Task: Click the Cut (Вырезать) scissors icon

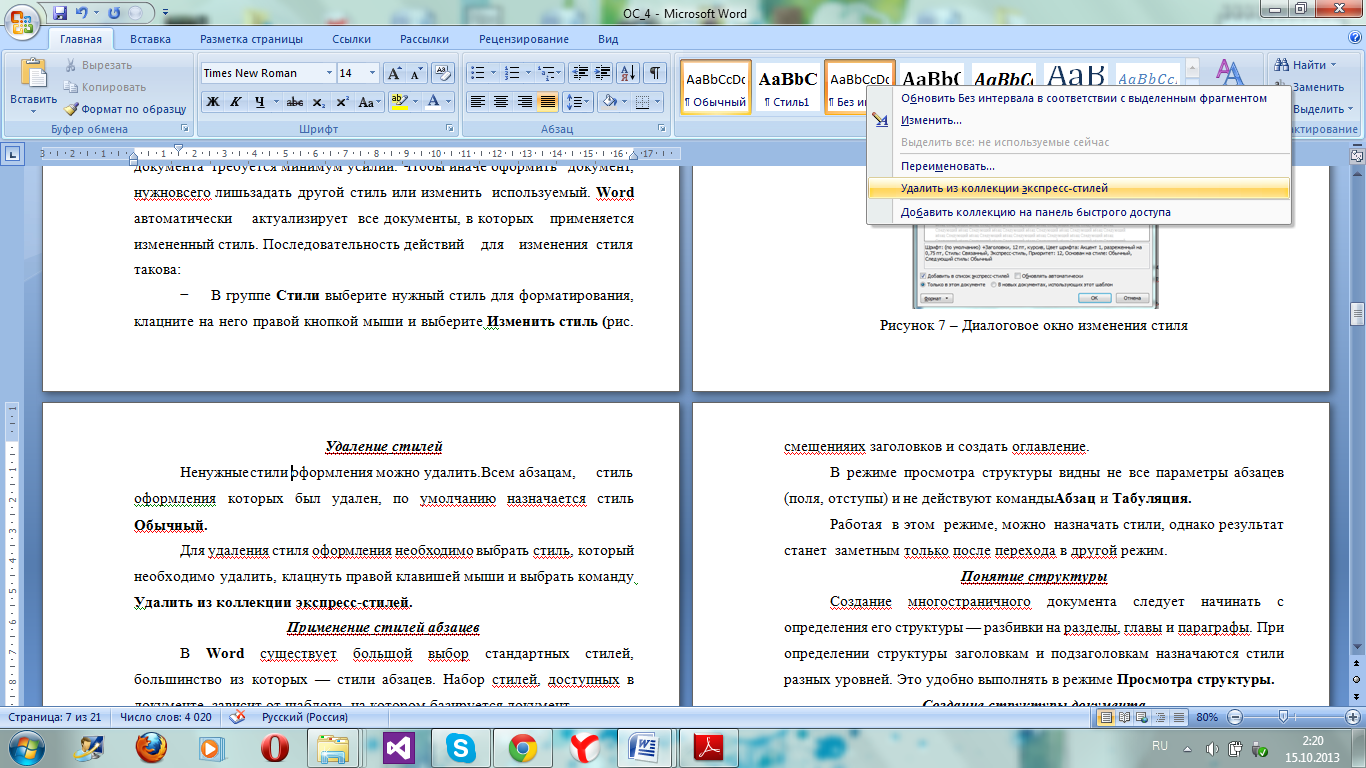Action: 71,65
